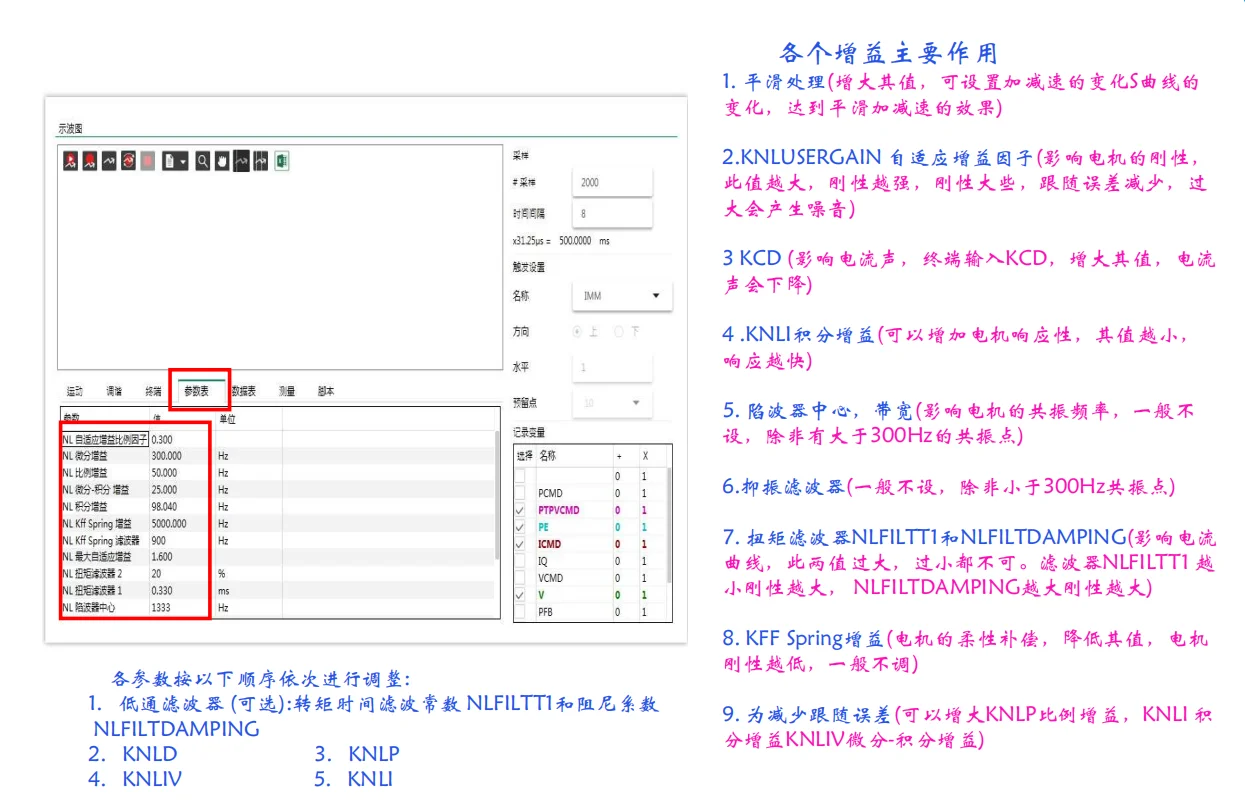Click the refresh/re-record scope icon
Screen dimensions: 1245x805
[128, 160]
